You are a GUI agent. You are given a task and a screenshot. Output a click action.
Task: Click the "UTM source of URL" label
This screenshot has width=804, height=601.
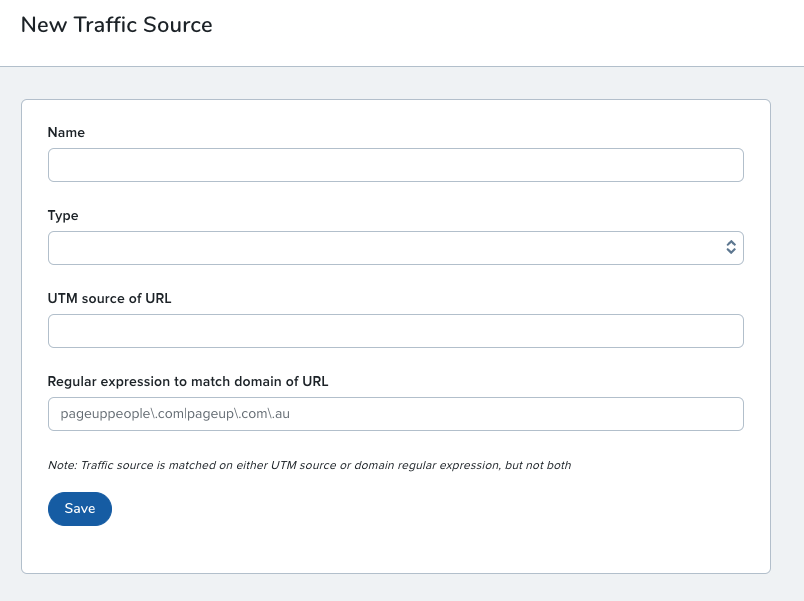pyautogui.click(x=109, y=298)
